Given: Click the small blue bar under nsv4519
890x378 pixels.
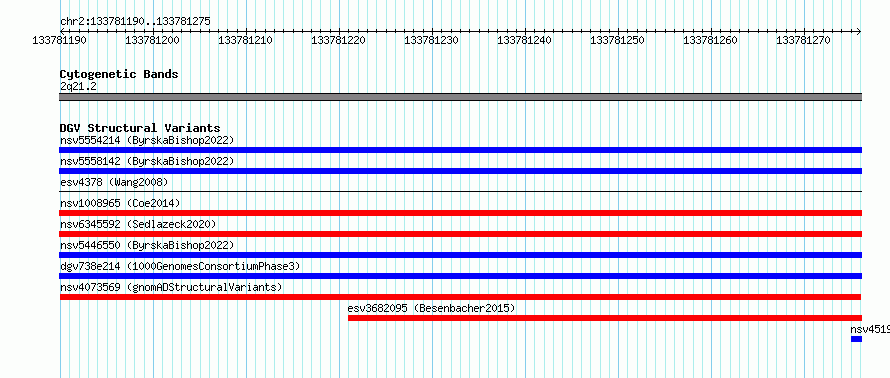Looking at the screenshot, I should click(857, 339).
